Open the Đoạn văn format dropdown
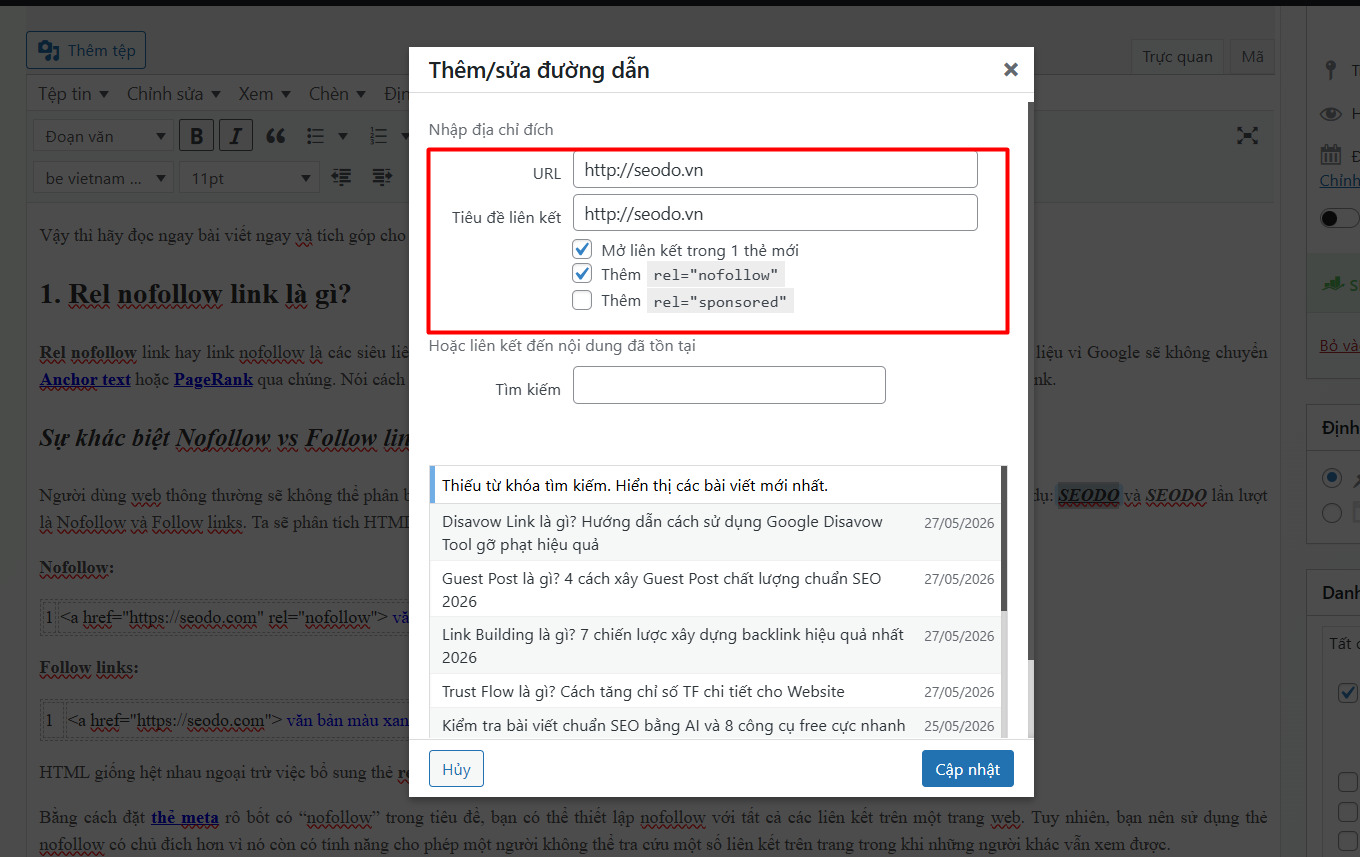The image size is (1360, 857). click(x=104, y=136)
